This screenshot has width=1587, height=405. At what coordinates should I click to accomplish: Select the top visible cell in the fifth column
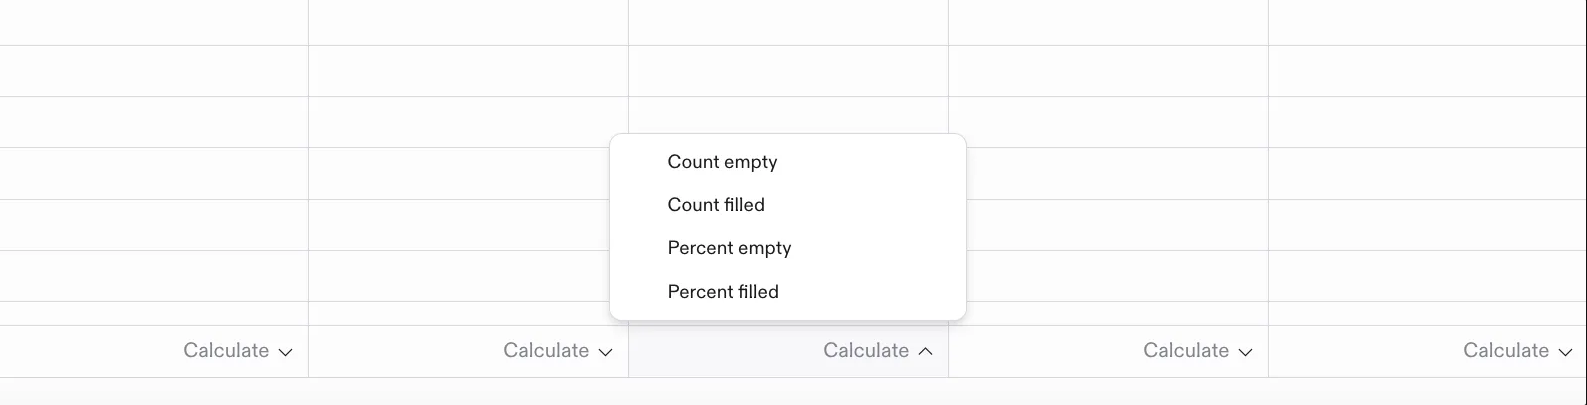1427,22
